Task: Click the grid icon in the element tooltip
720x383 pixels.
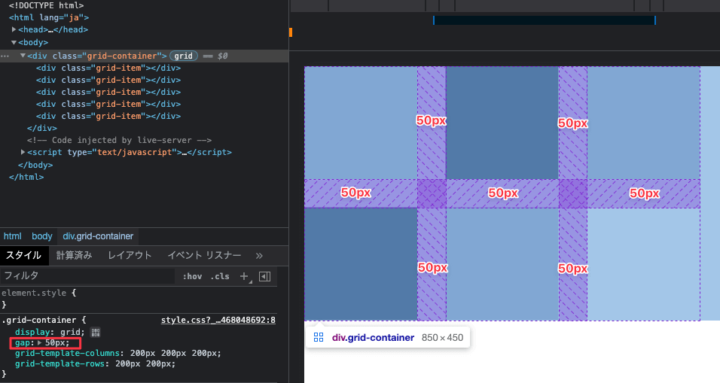Action: click(318, 338)
